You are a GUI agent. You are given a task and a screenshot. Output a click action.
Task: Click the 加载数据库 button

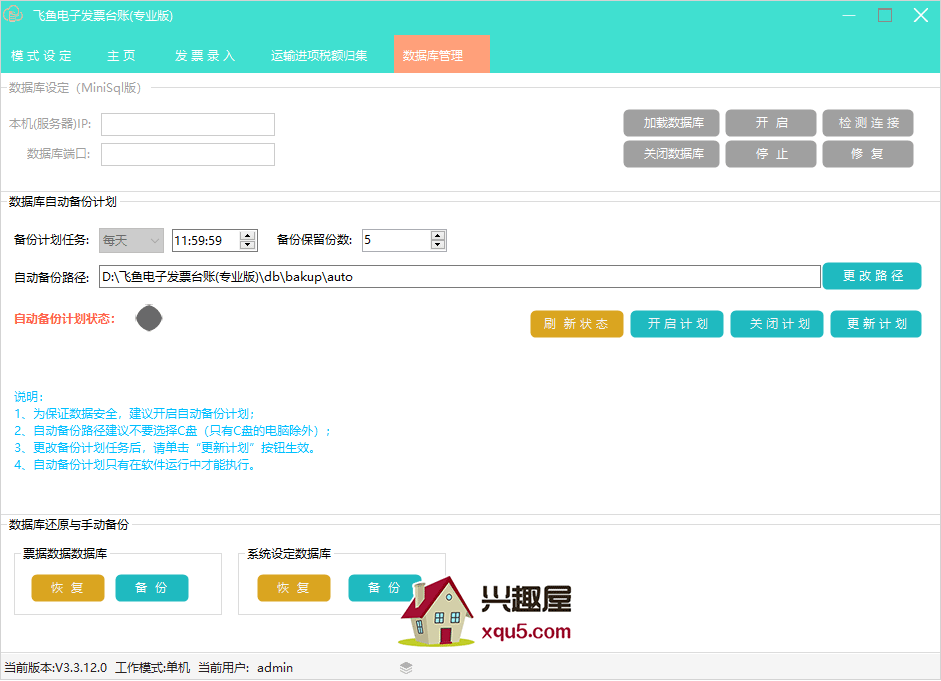[672, 123]
